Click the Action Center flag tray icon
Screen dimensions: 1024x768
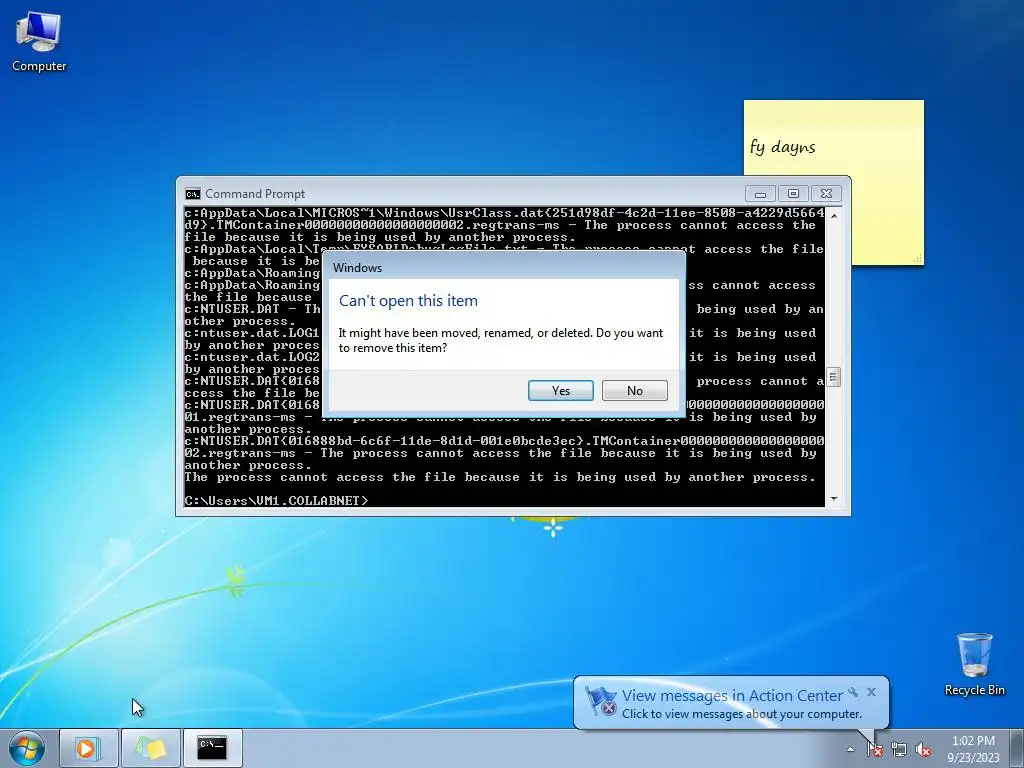[x=875, y=750]
